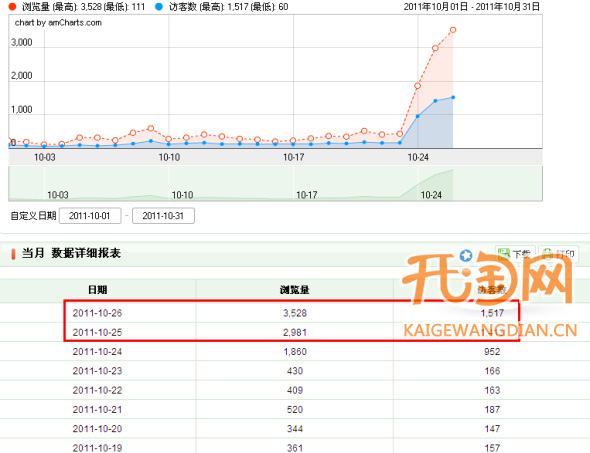590x453 pixels.
Task: Open the 2011-10-01 start date field
Action: (x=90, y=216)
